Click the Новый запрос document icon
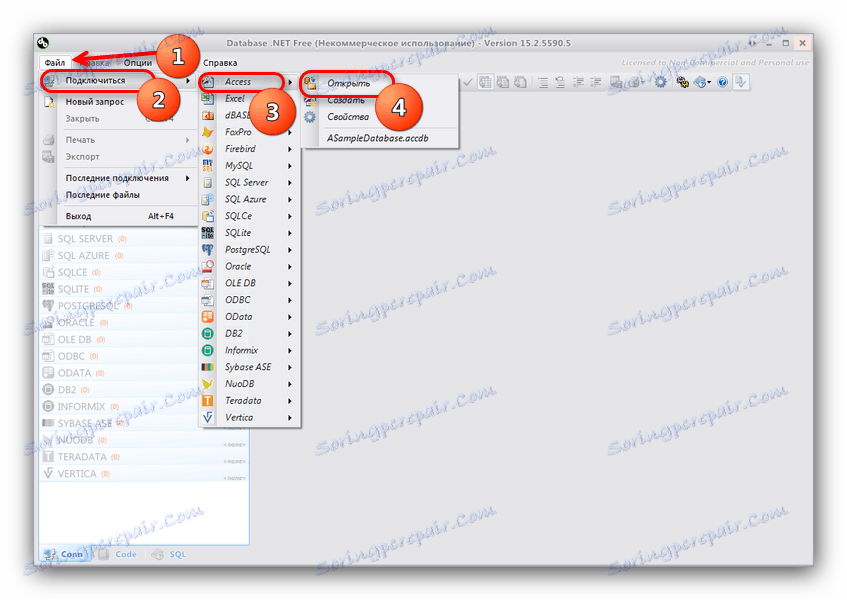The width and height of the screenshot is (847, 600). pyautogui.click(x=49, y=102)
